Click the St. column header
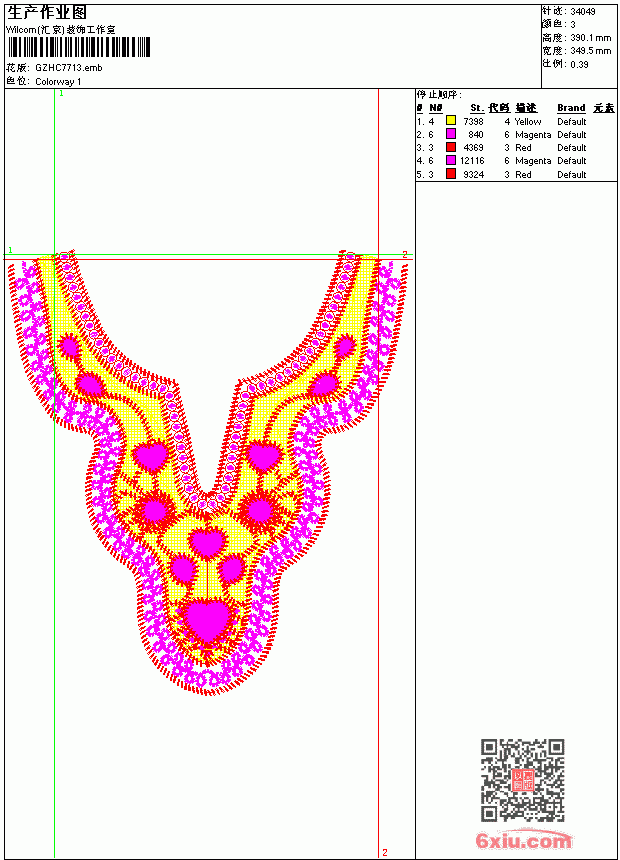Viewport: 620px width, 860px height. (477, 108)
